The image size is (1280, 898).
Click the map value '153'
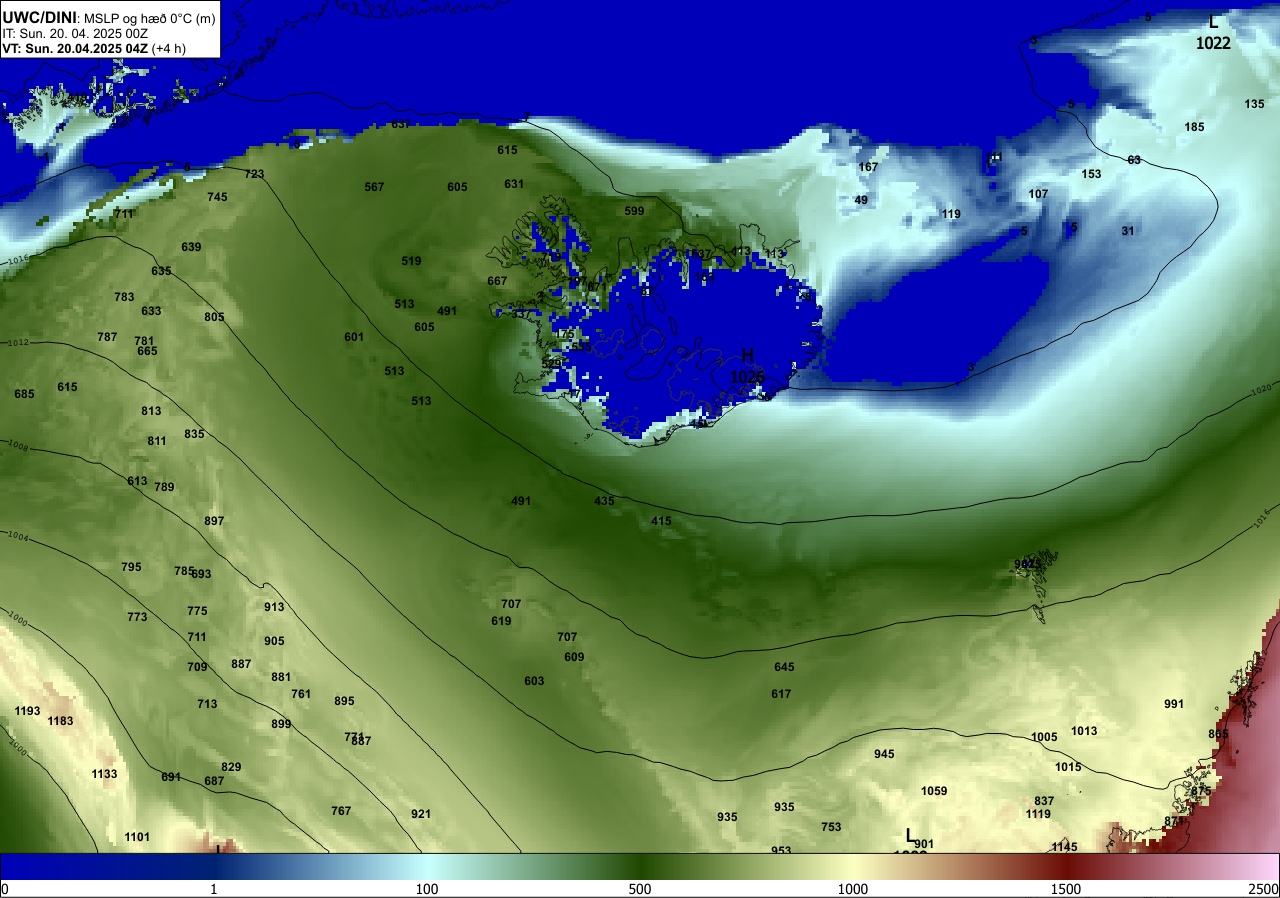pyautogui.click(x=1091, y=174)
